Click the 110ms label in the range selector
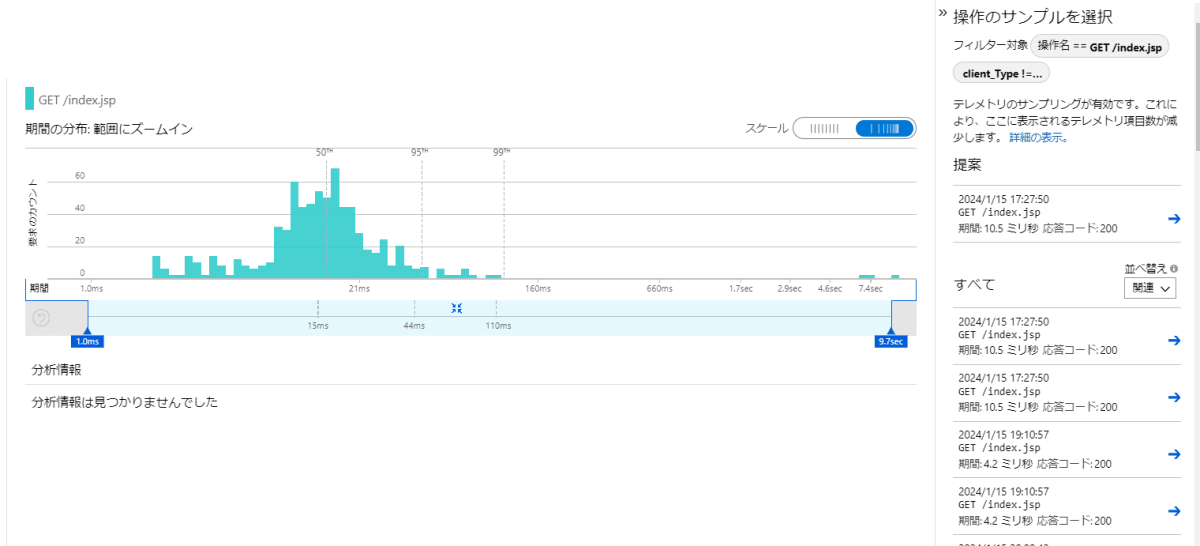Screen dimensions: 1200x546 click(498, 325)
